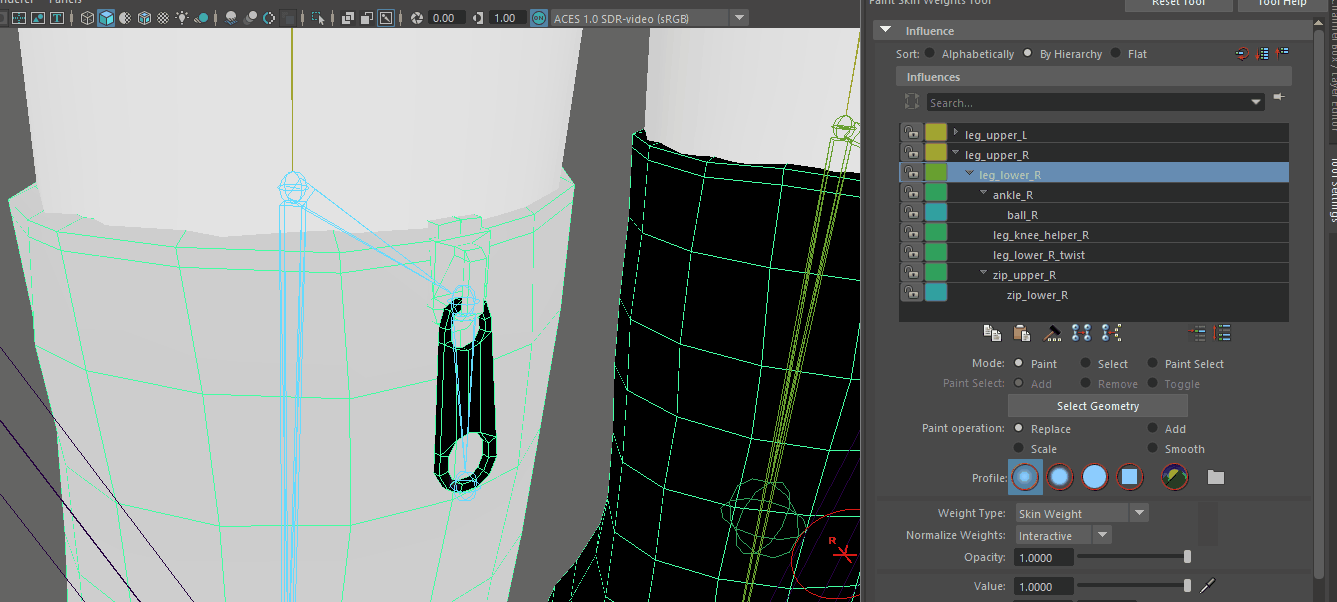Open the brush profile folder browser
Screen dimensions: 1337x602
(x=1215, y=477)
